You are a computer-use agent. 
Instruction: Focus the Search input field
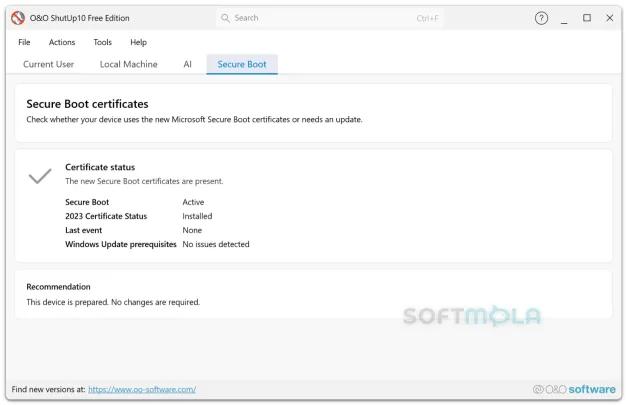click(330, 18)
